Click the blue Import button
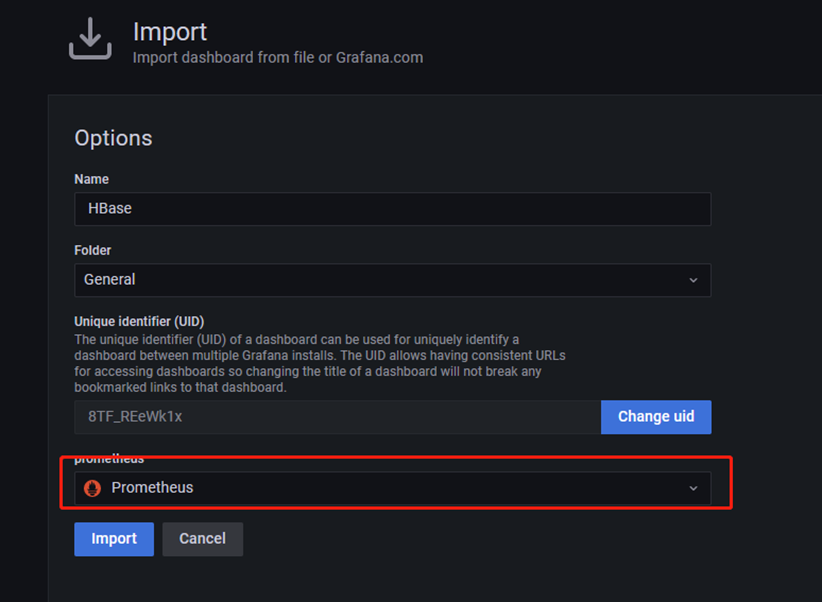822x602 pixels. tap(114, 539)
